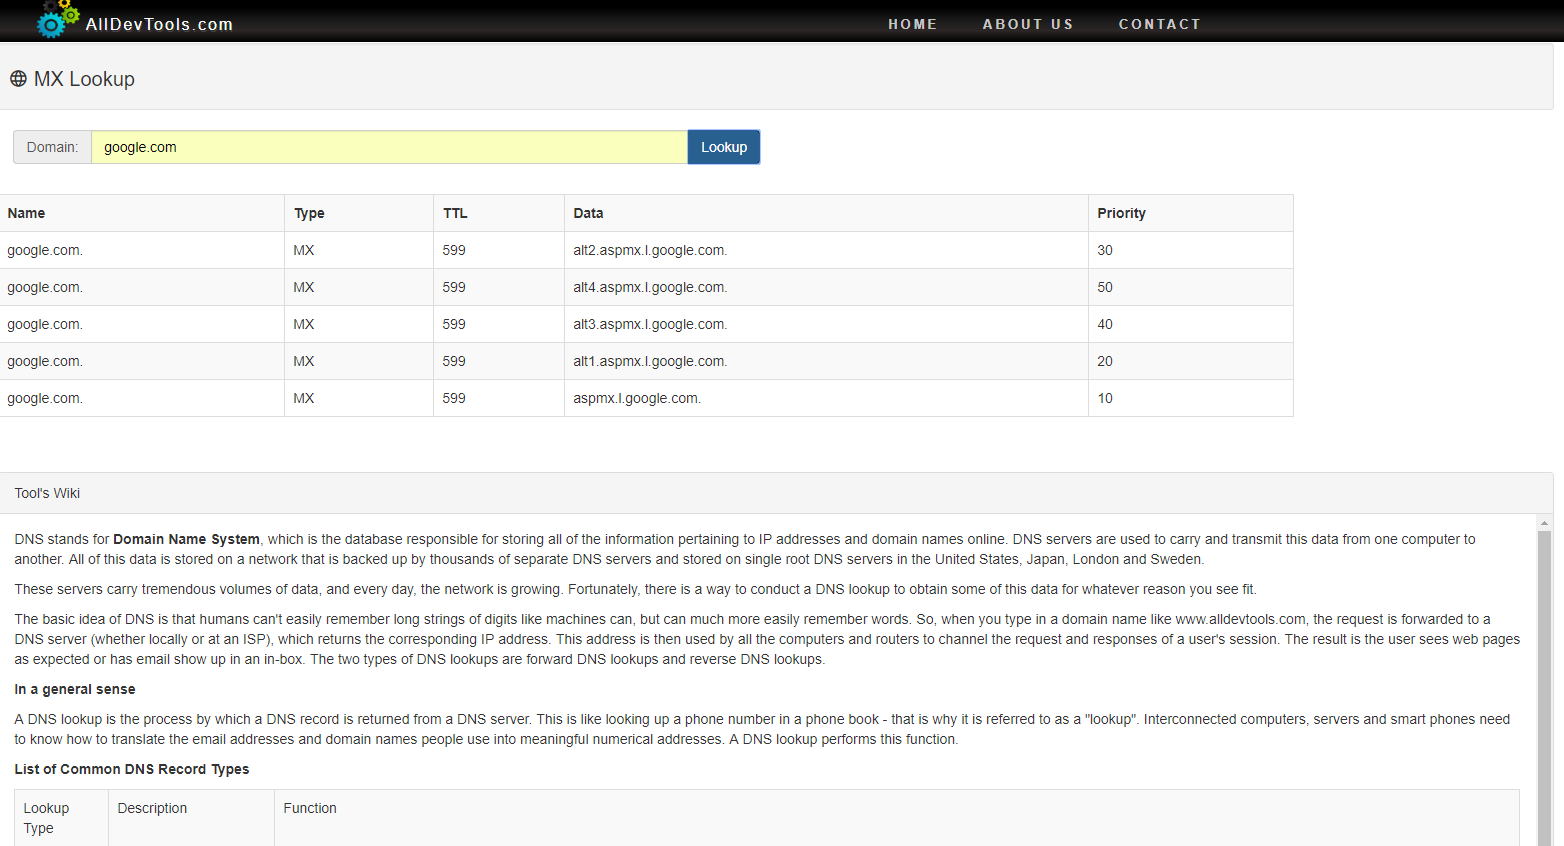Image resolution: width=1564 pixels, height=846 pixels.
Task: Click the AllDevTools.com site title
Action: tap(159, 24)
